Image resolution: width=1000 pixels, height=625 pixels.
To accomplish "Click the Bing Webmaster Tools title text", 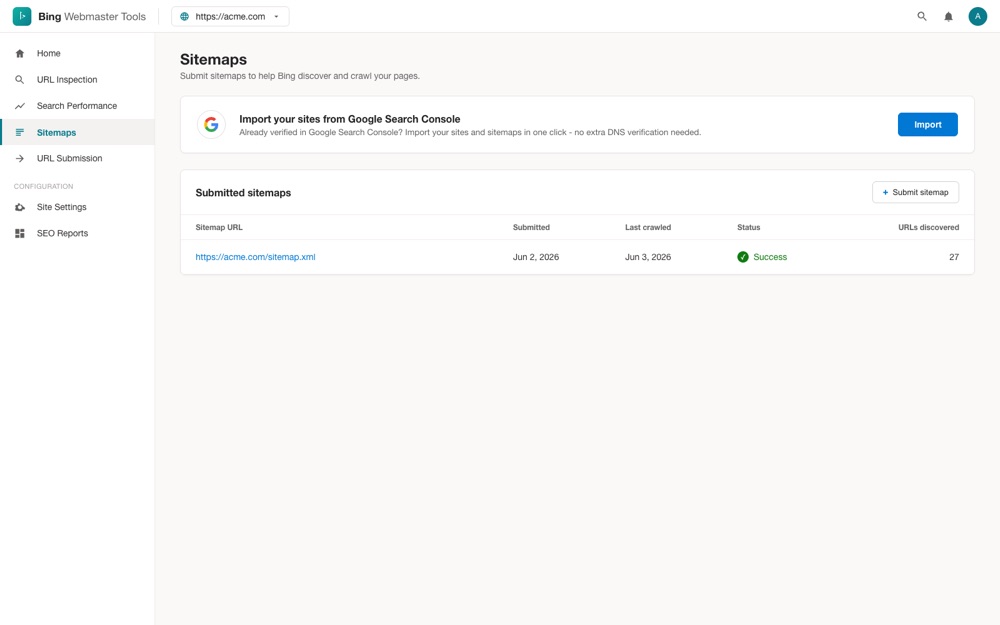I will 92,17.
